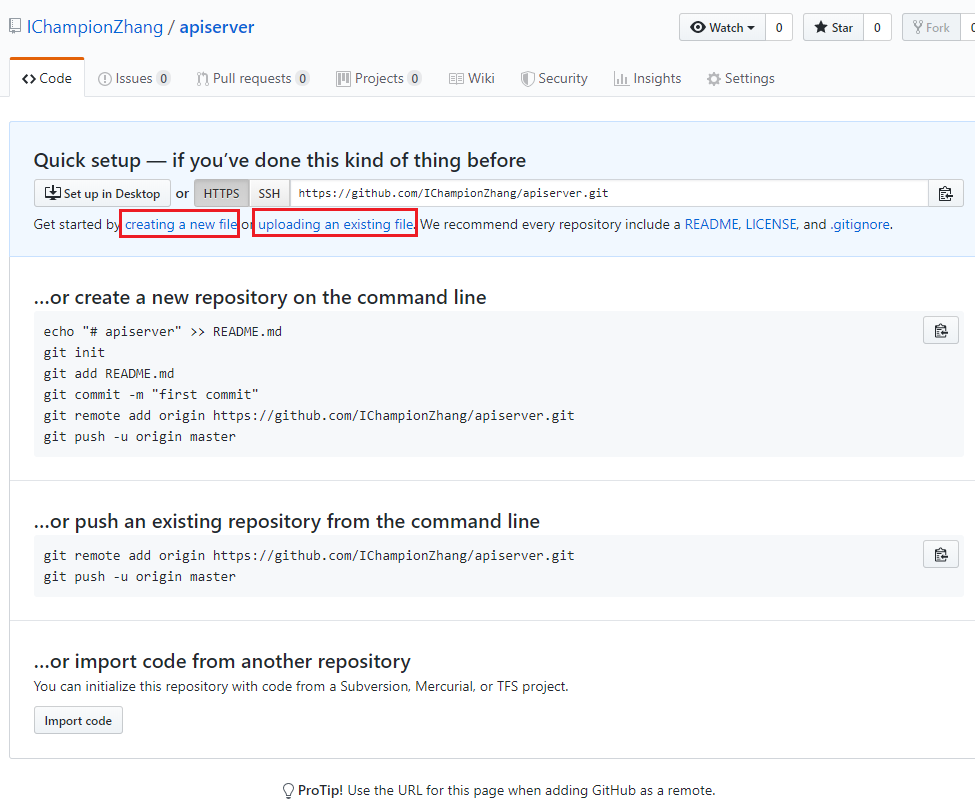Click the clone URL text field

(x=609, y=193)
